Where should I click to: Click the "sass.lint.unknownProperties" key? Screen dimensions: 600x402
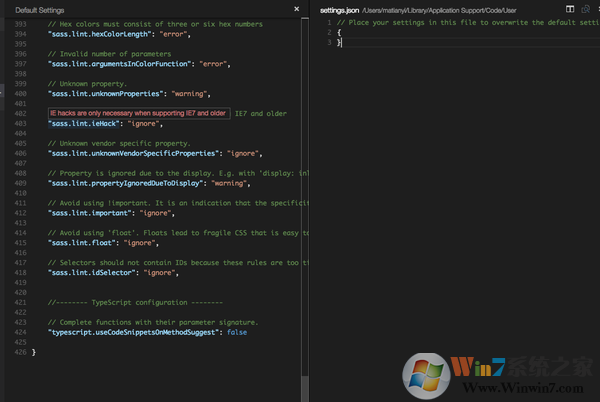(105, 94)
